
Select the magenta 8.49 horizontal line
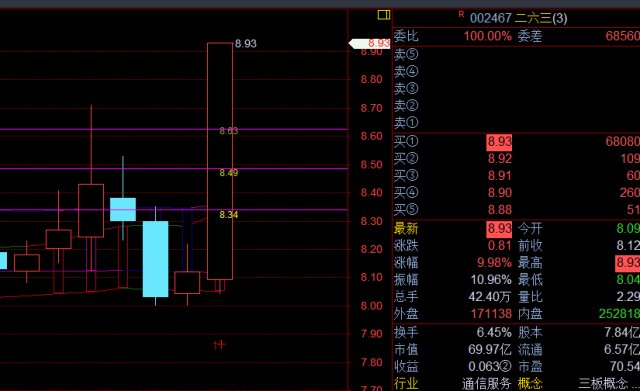click(x=174, y=168)
